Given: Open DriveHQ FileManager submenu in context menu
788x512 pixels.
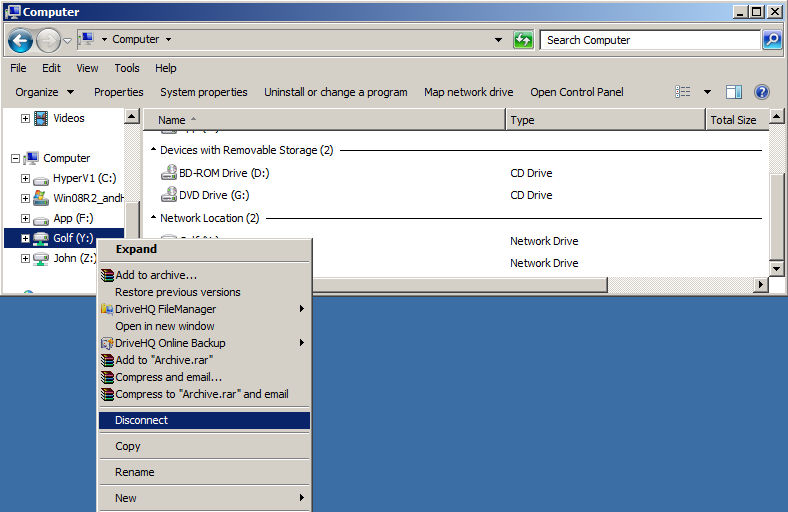Looking at the screenshot, I should pyautogui.click(x=165, y=309).
